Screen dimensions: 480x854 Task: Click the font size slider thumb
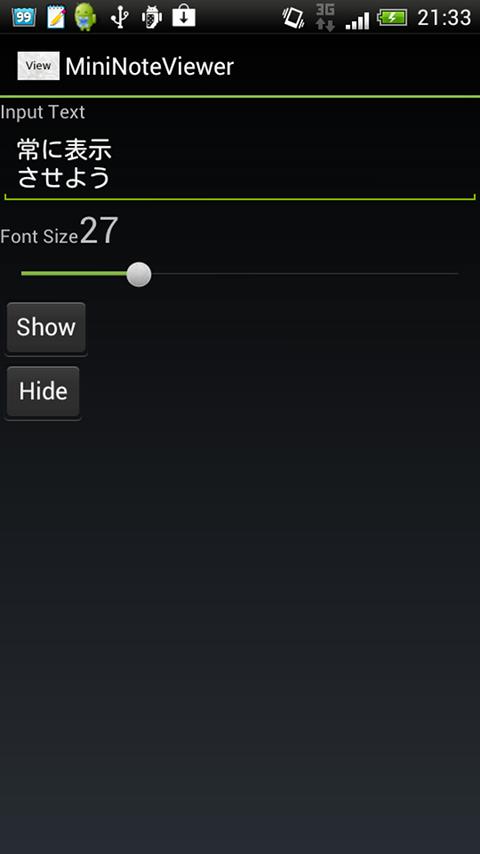click(x=139, y=274)
